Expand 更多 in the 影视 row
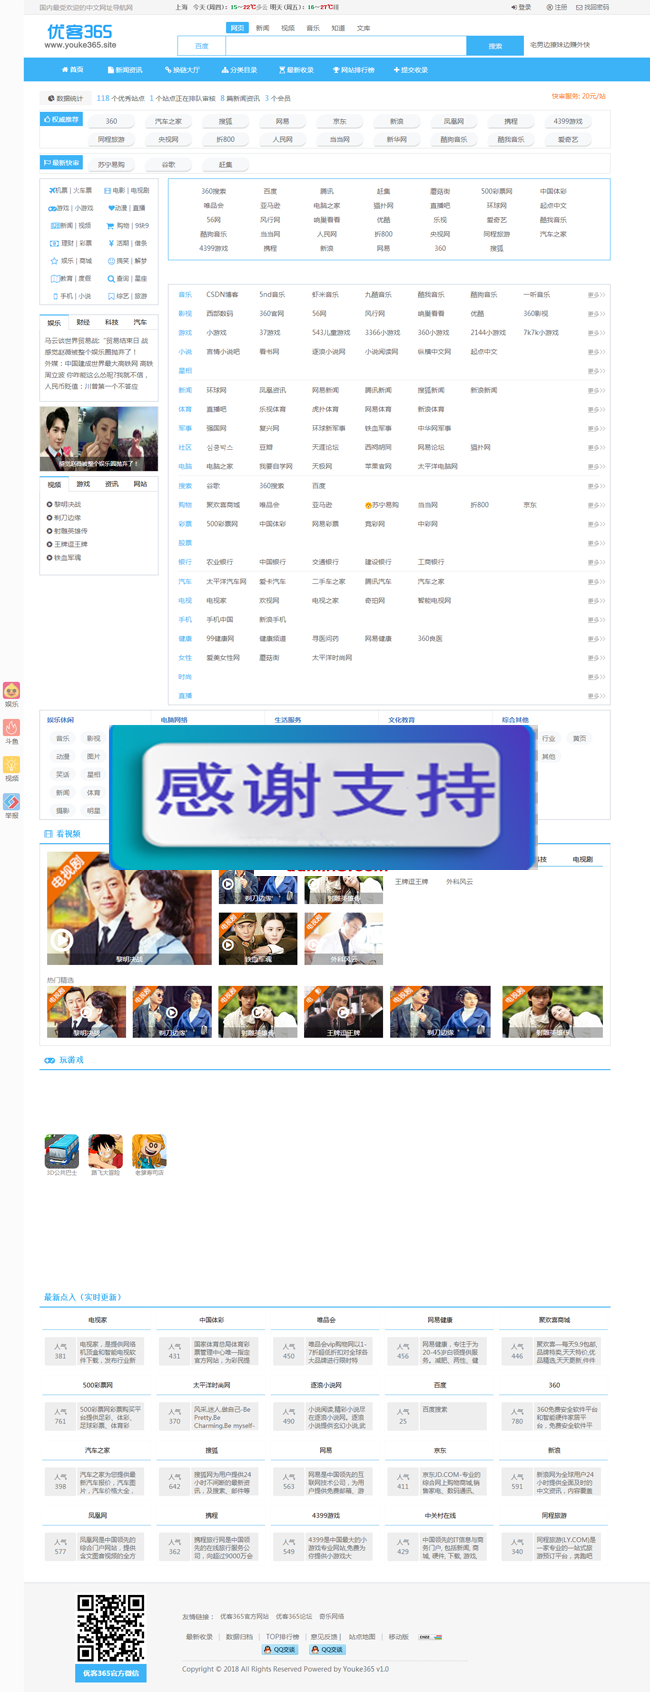Screen dimensions: 650x1692 (596, 314)
